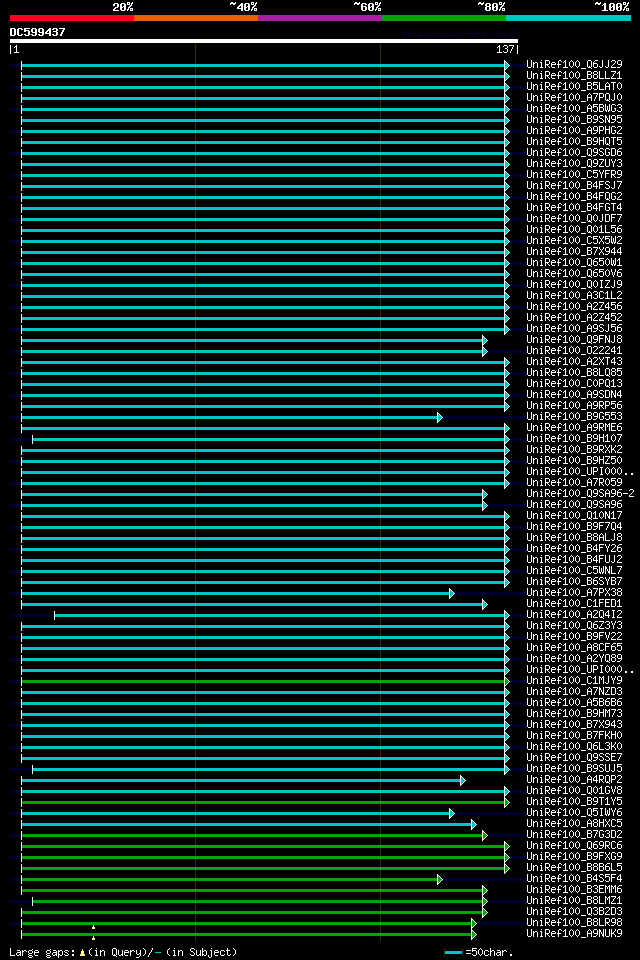This screenshot has width=640, height=960.
Task: Click the start tick of the UniRef100_A2Q4I2 bar
Action: click(x=55, y=615)
